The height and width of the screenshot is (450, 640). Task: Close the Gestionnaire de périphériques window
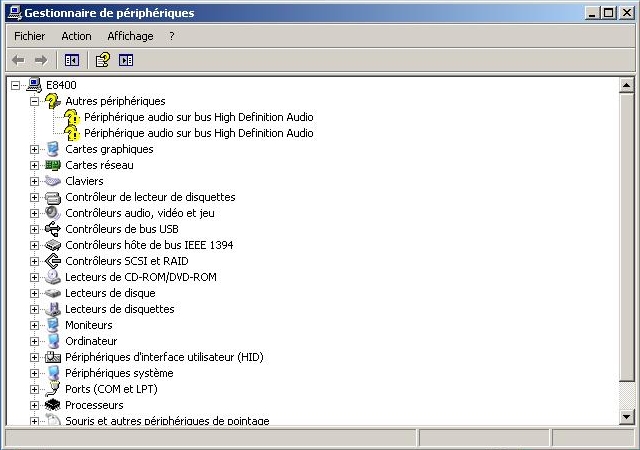pyautogui.click(x=627, y=13)
